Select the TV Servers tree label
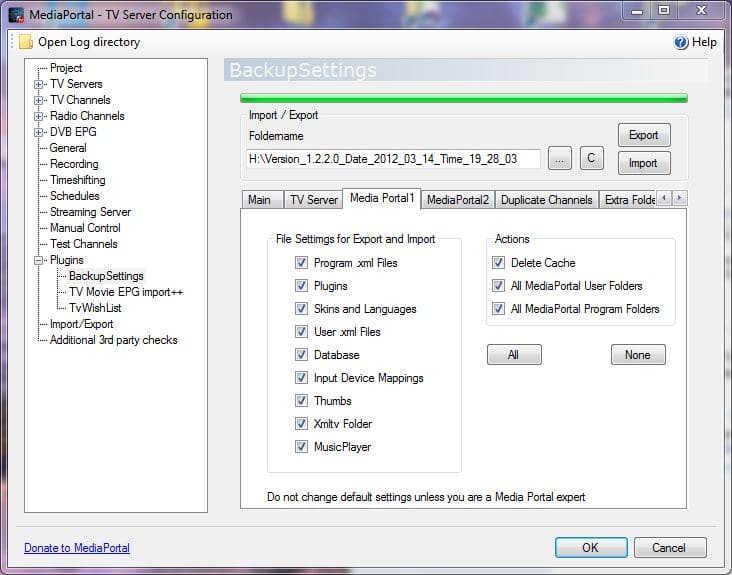Screen dimensions: 732x575 pyautogui.click(x=76, y=84)
